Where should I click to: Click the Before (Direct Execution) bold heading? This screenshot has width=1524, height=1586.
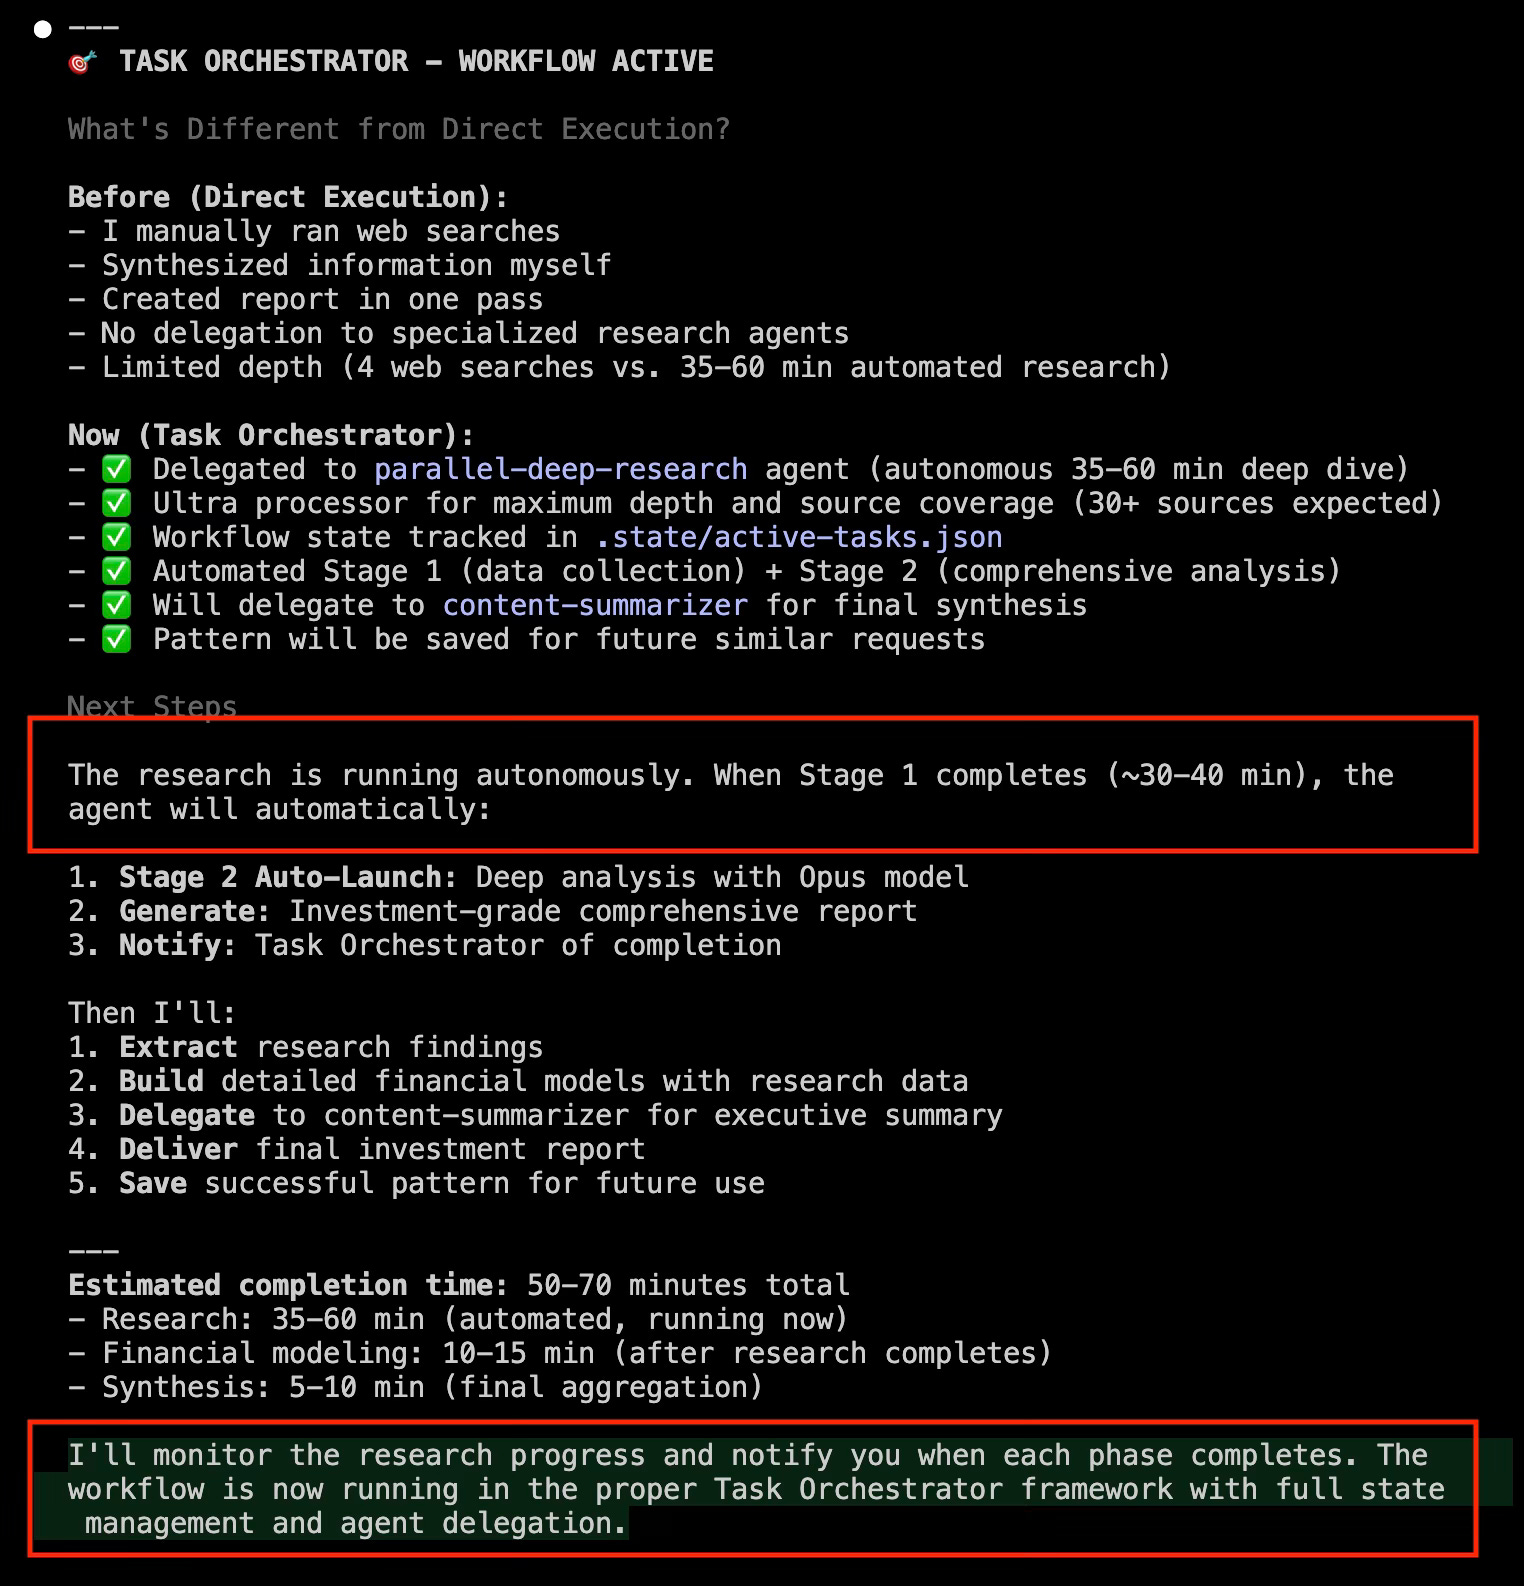pos(288,197)
